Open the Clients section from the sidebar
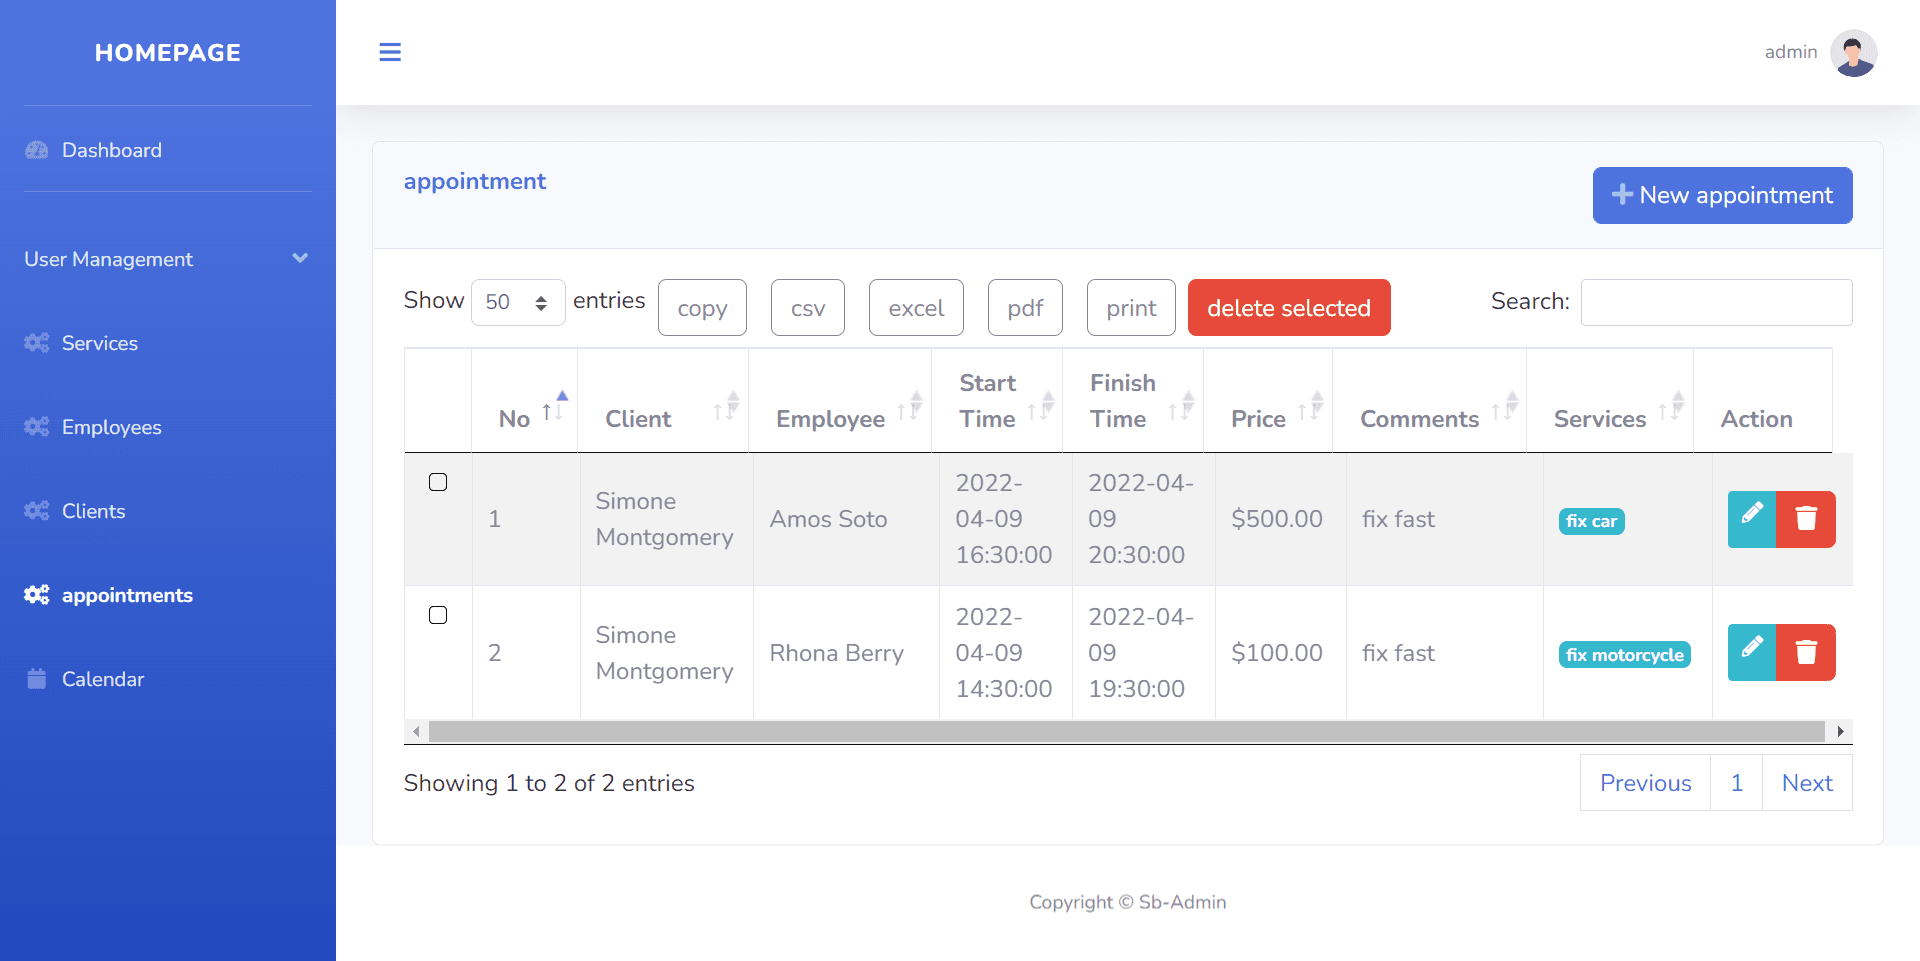The image size is (1920, 961). pyautogui.click(x=93, y=511)
